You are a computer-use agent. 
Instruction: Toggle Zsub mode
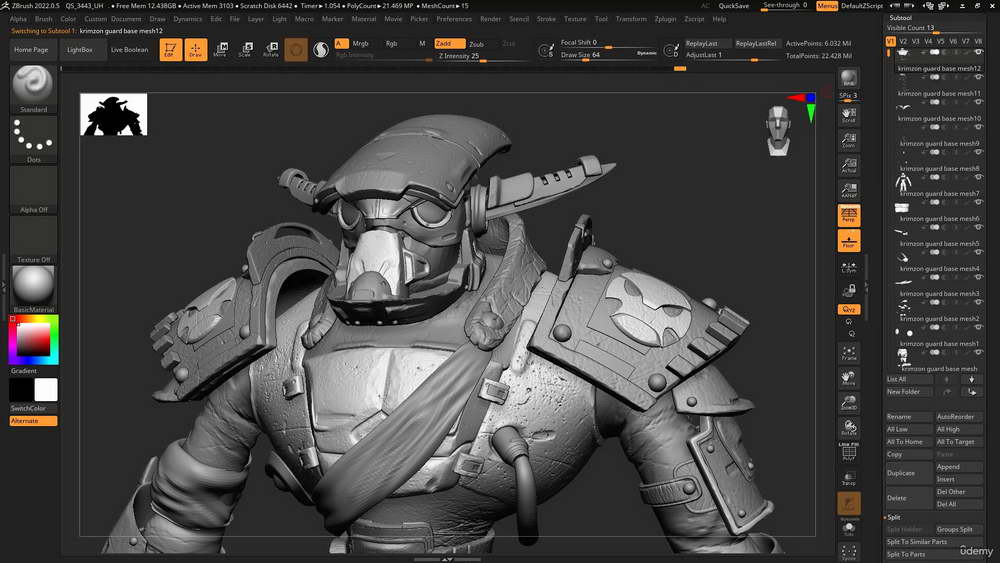[477, 44]
